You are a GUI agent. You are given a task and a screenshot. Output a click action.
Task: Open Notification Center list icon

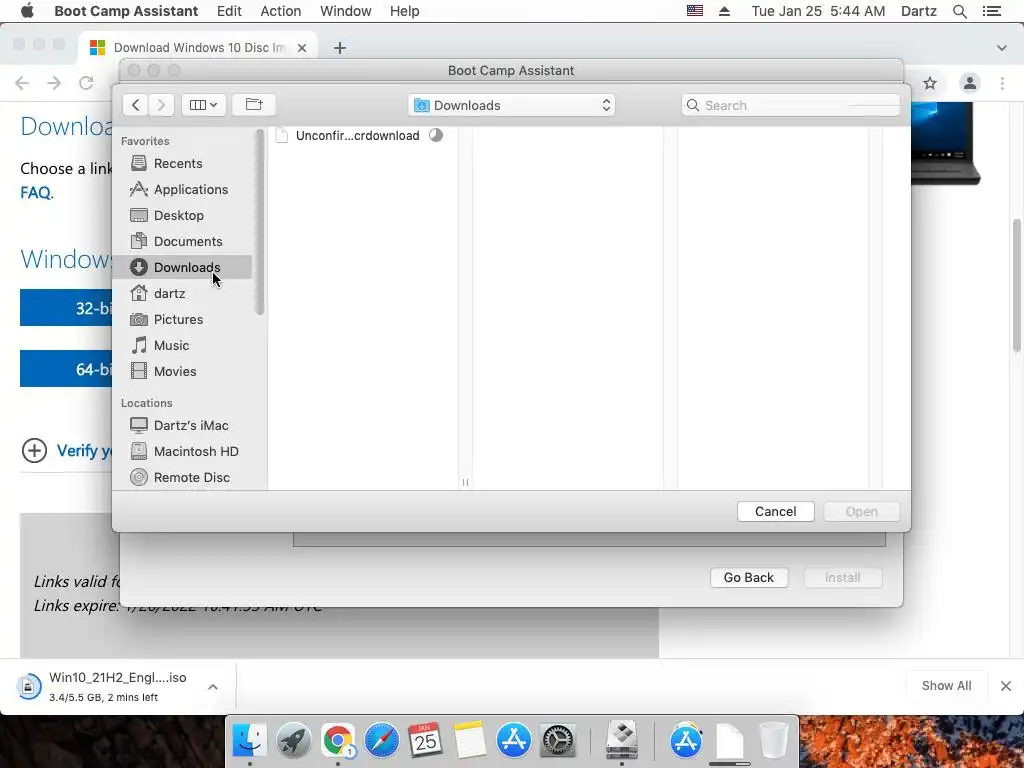coord(991,11)
